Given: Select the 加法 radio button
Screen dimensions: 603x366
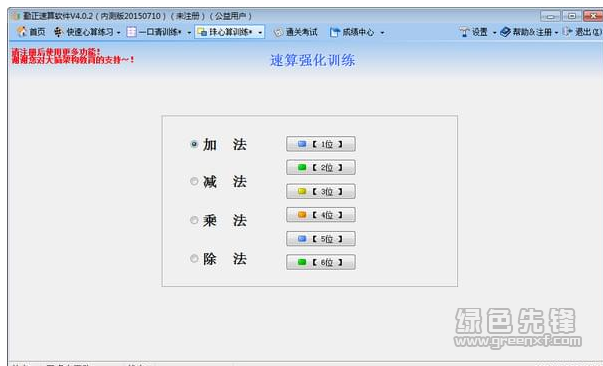Looking at the screenshot, I should (x=194, y=144).
